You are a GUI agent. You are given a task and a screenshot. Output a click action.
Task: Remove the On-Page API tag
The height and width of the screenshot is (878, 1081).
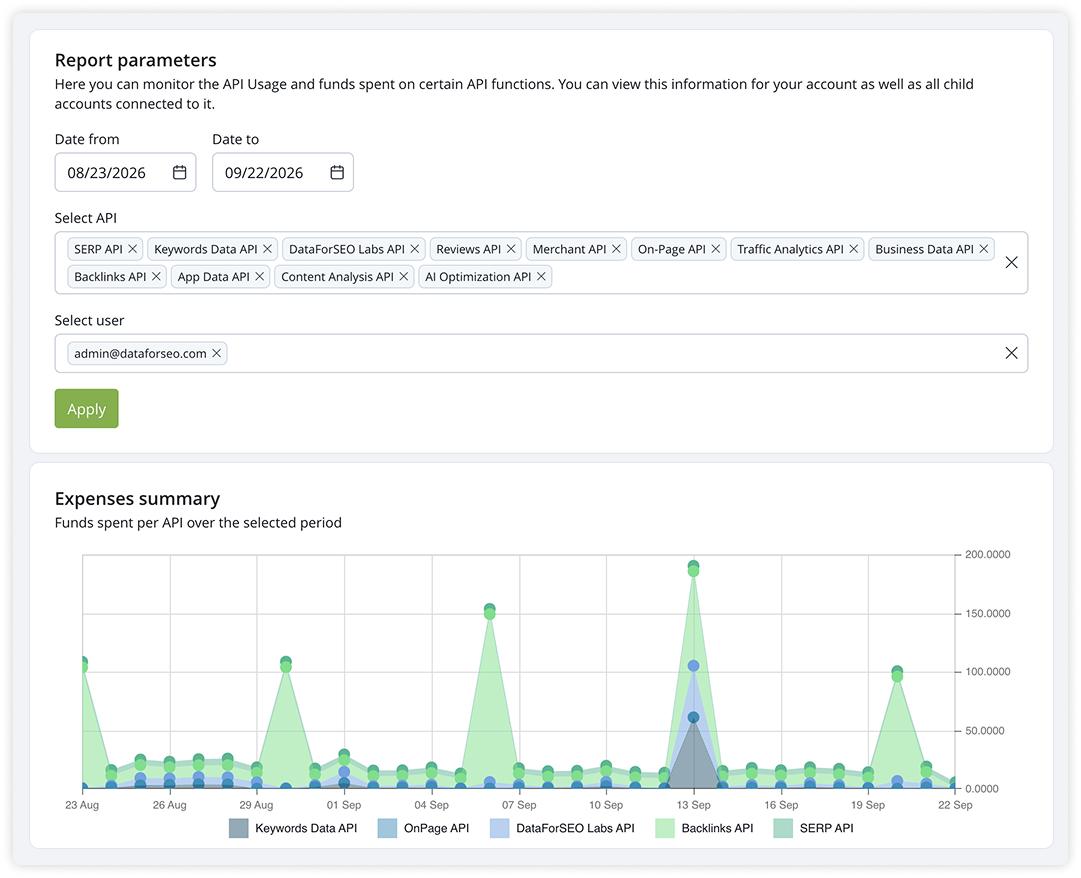pyautogui.click(x=716, y=249)
